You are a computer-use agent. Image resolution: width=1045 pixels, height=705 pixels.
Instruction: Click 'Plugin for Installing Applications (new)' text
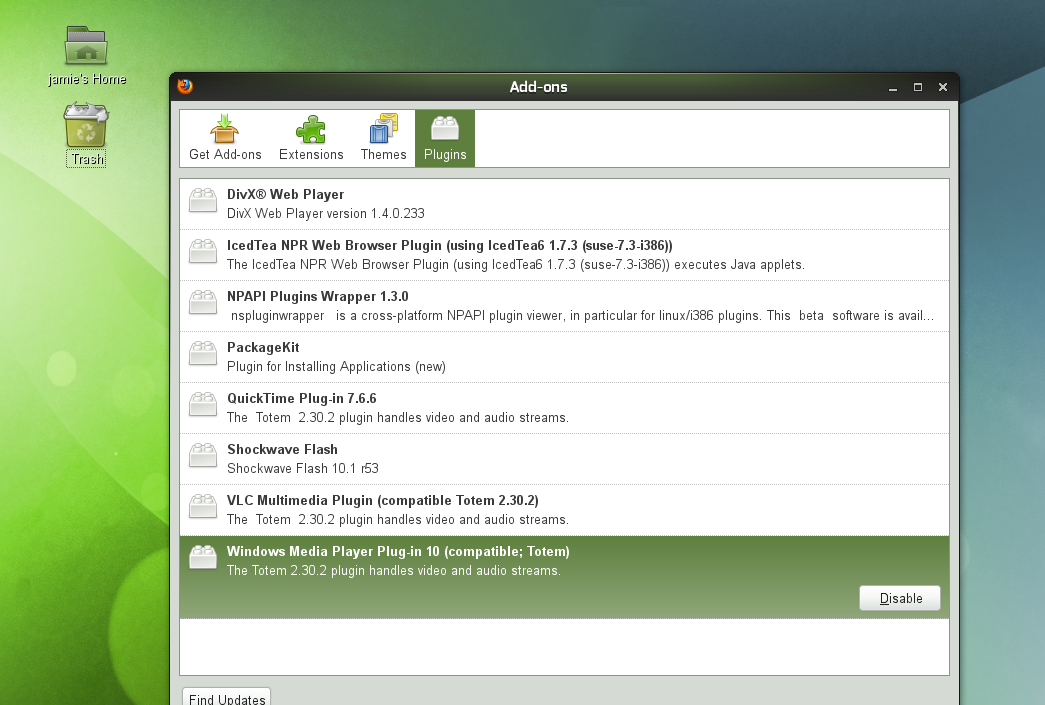tap(337, 366)
